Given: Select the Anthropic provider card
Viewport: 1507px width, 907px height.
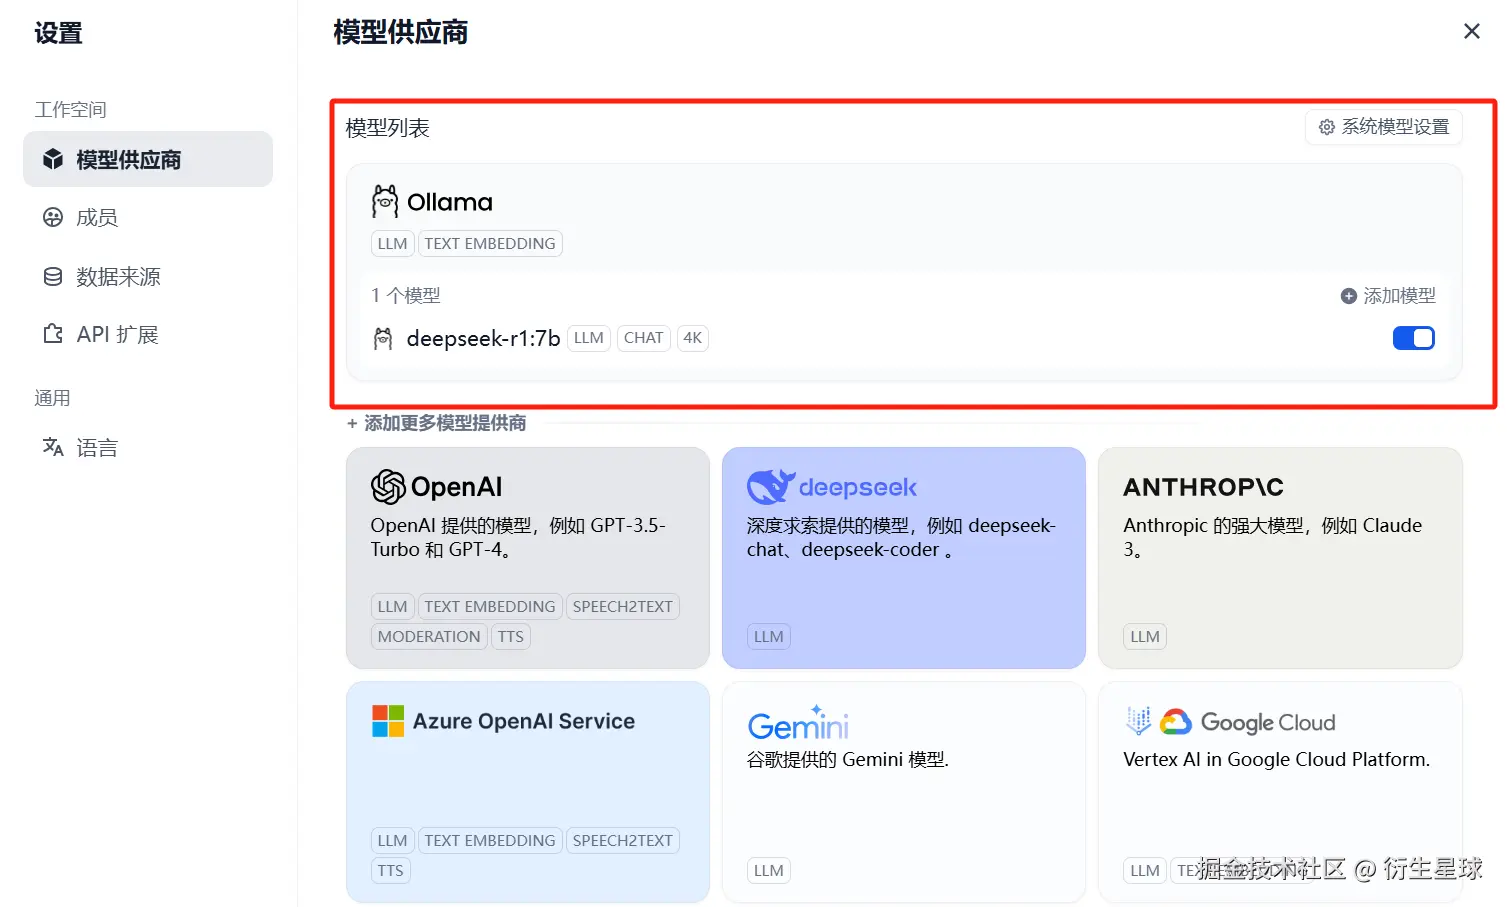Looking at the screenshot, I should (1280, 558).
